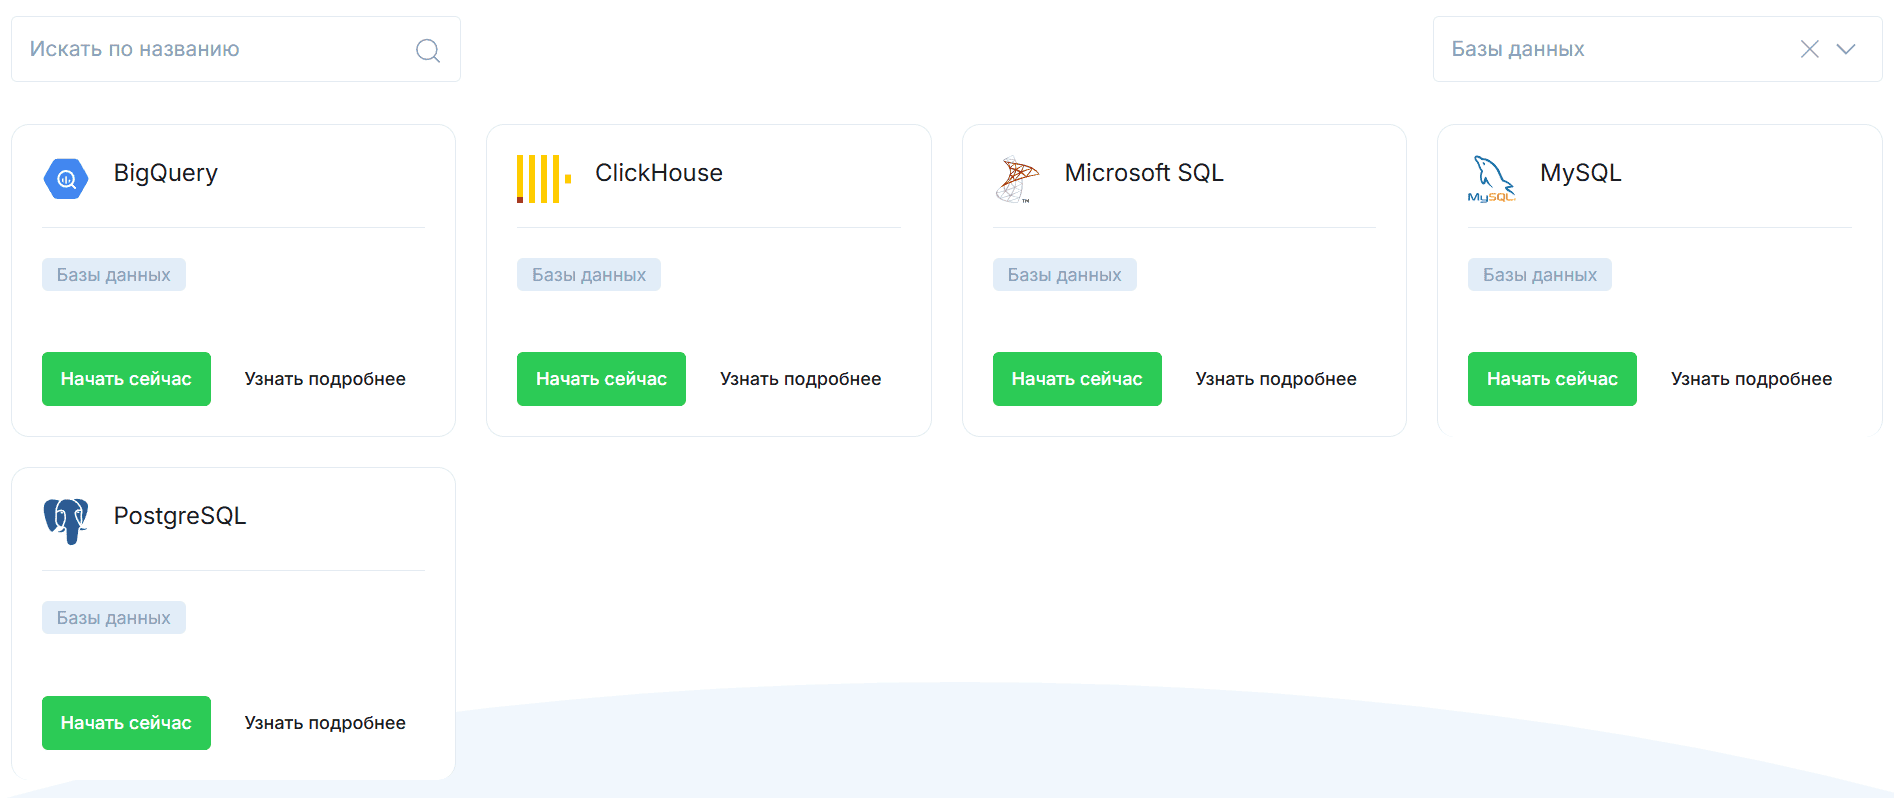Image resolution: width=1894 pixels, height=798 pixels.
Task: Expand the category dropdown chevron
Action: click(1846, 49)
